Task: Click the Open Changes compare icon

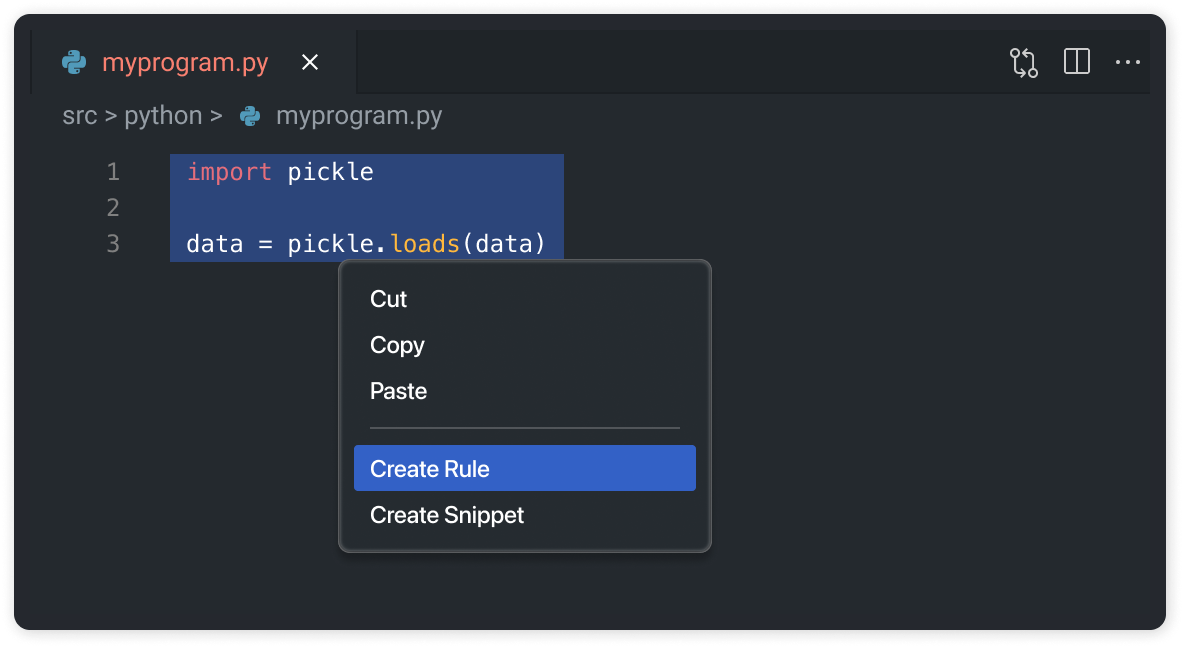Action: [1023, 61]
